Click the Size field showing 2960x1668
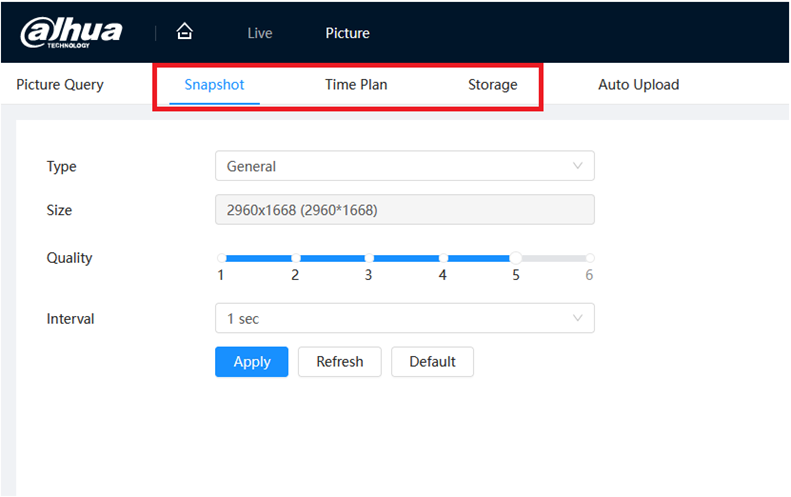The width and height of the screenshot is (791, 497). point(404,210)
